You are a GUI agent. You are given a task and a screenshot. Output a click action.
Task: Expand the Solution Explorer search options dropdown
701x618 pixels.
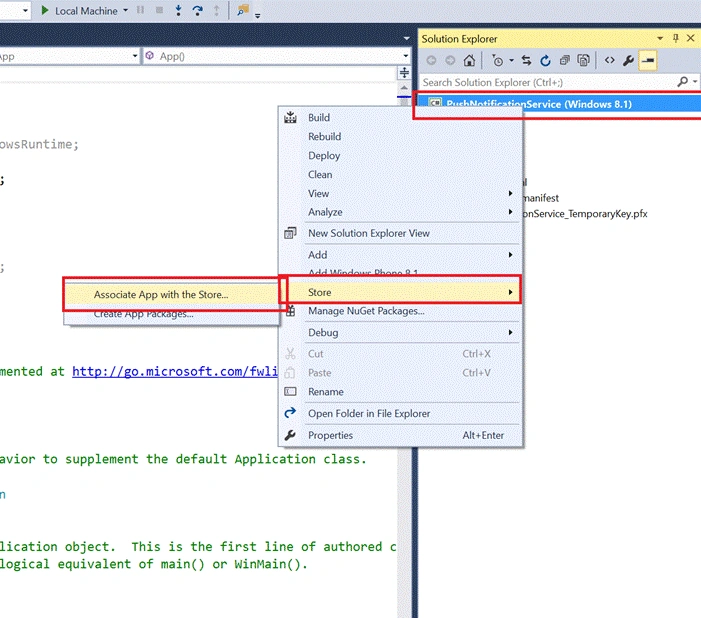click(695, 82)
